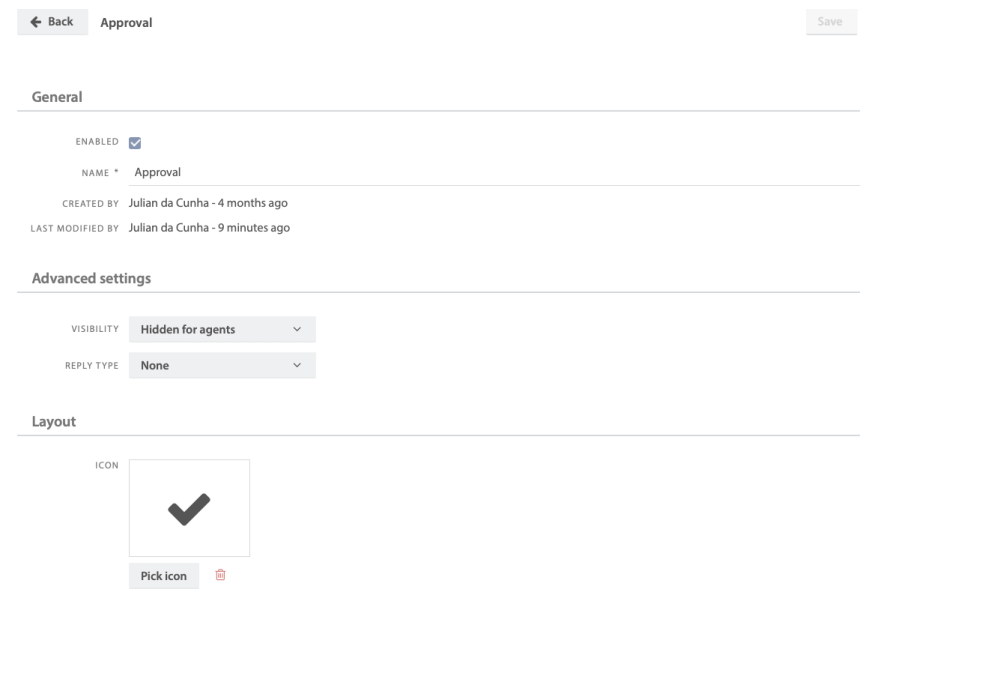Click the VISIBILITY field label
The width and height of the screenshot is (1000, 685).
95,329
